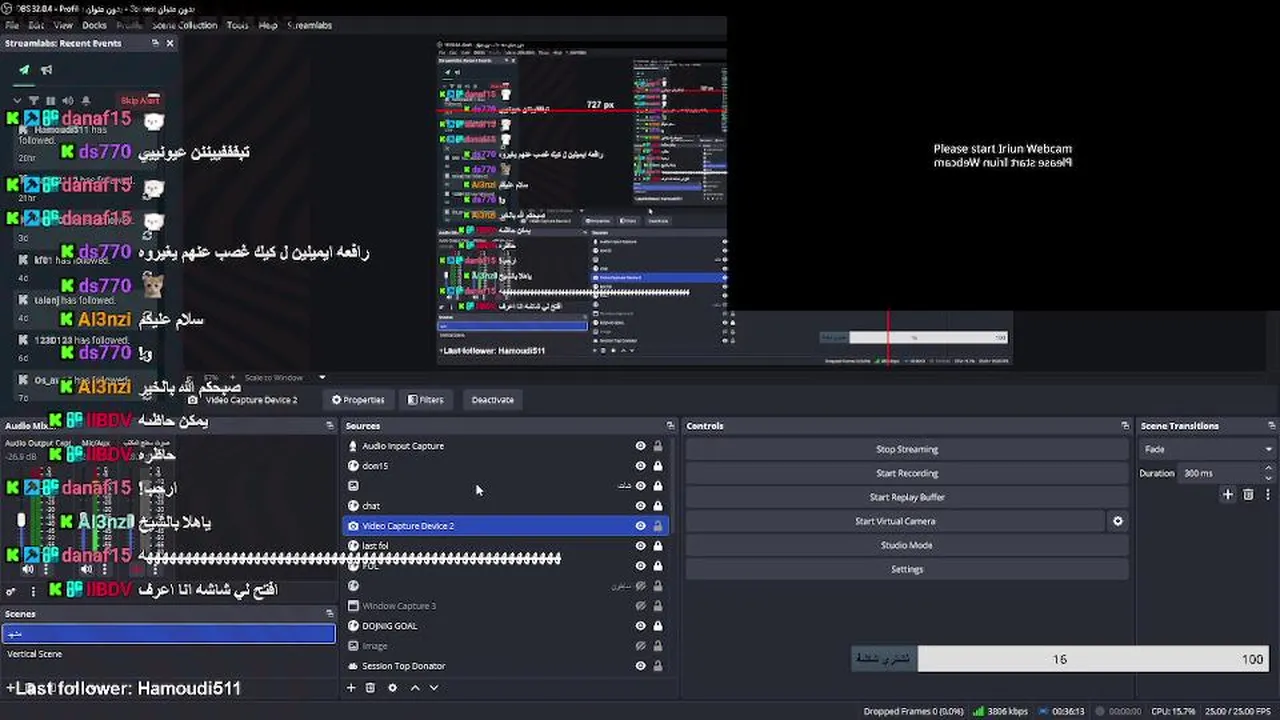Open the Recent Events filter funnel
Viewport: 1280px width, 720px height.
point(33,101)
